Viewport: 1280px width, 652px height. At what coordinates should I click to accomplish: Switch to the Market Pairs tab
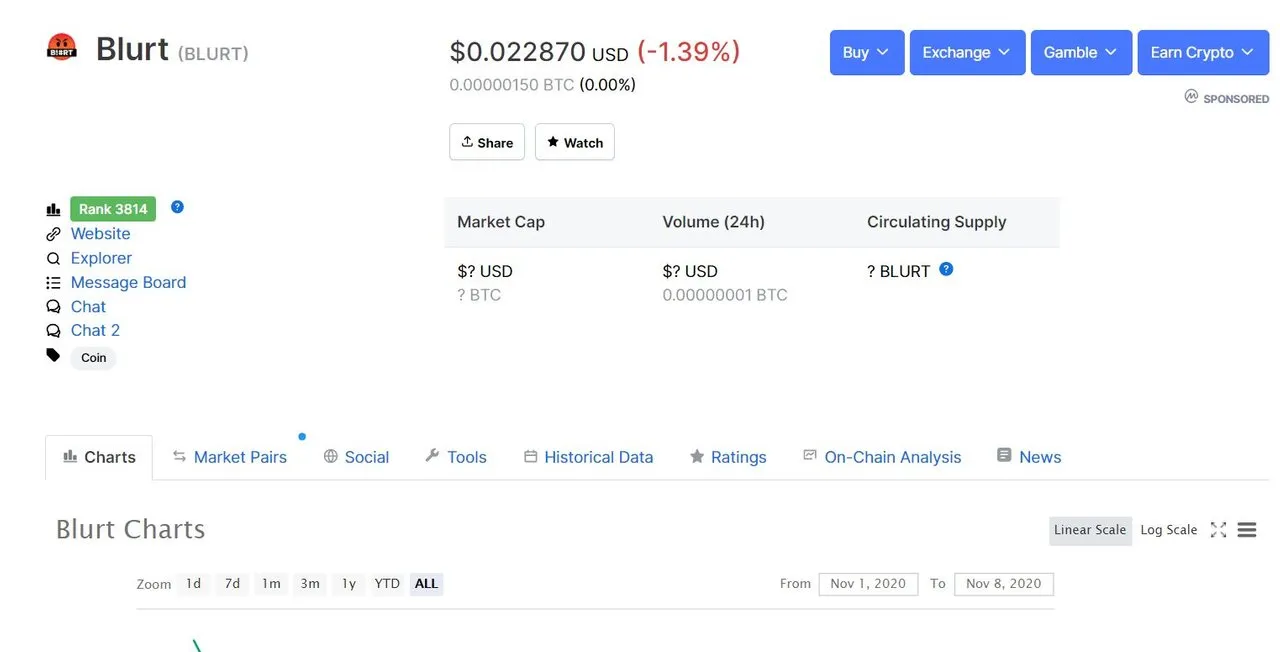coord(229,457)
